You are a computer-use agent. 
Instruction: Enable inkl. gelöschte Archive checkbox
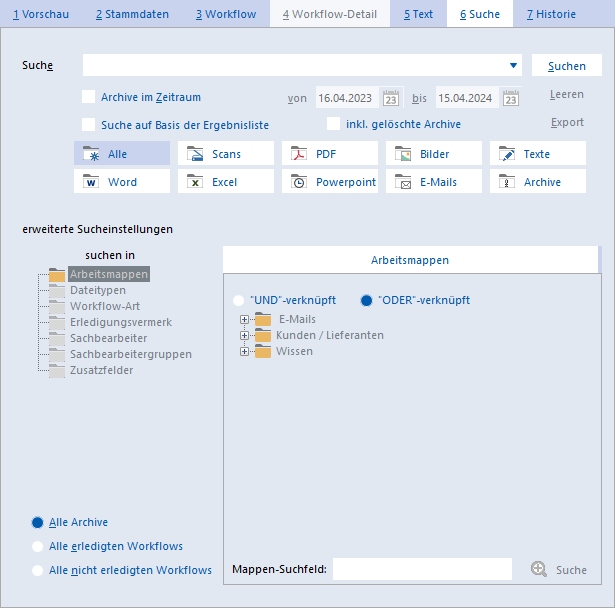(x=333, y=124)
